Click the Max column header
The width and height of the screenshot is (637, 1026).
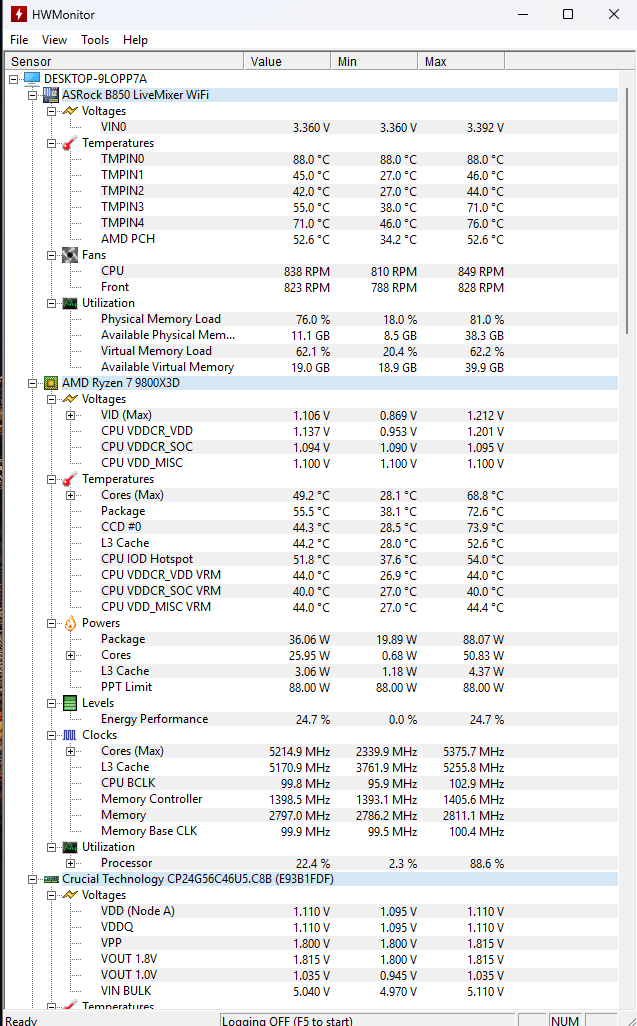461,62
